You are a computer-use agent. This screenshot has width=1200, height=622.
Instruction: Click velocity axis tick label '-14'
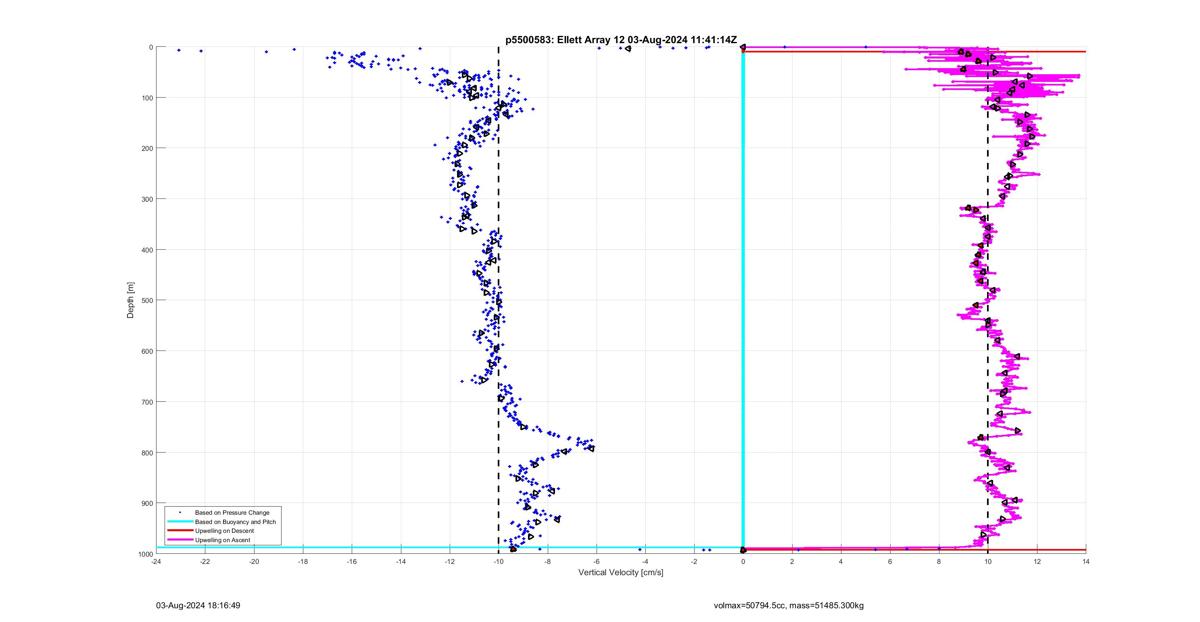pyautogui.click(x=401, y=562)
